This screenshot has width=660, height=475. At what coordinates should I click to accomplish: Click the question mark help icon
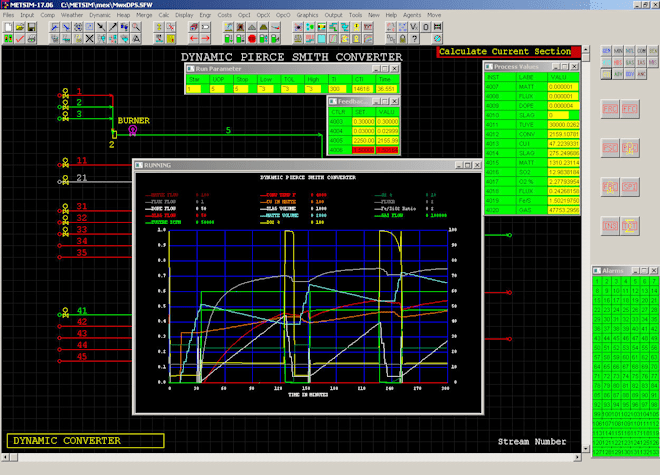point(415,39)
